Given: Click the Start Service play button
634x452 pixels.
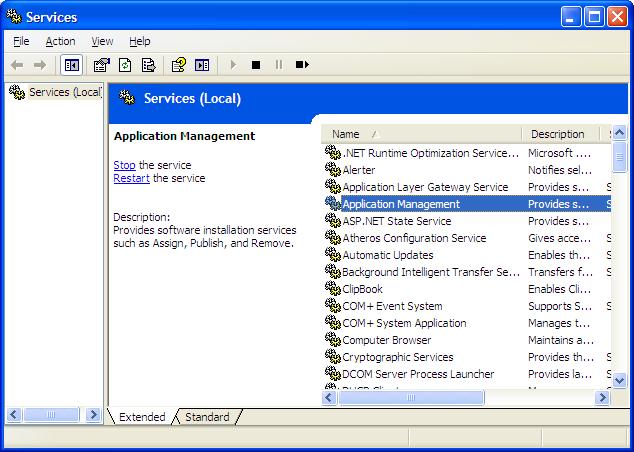Looking at the screenshot, I should tap(233, 65).
